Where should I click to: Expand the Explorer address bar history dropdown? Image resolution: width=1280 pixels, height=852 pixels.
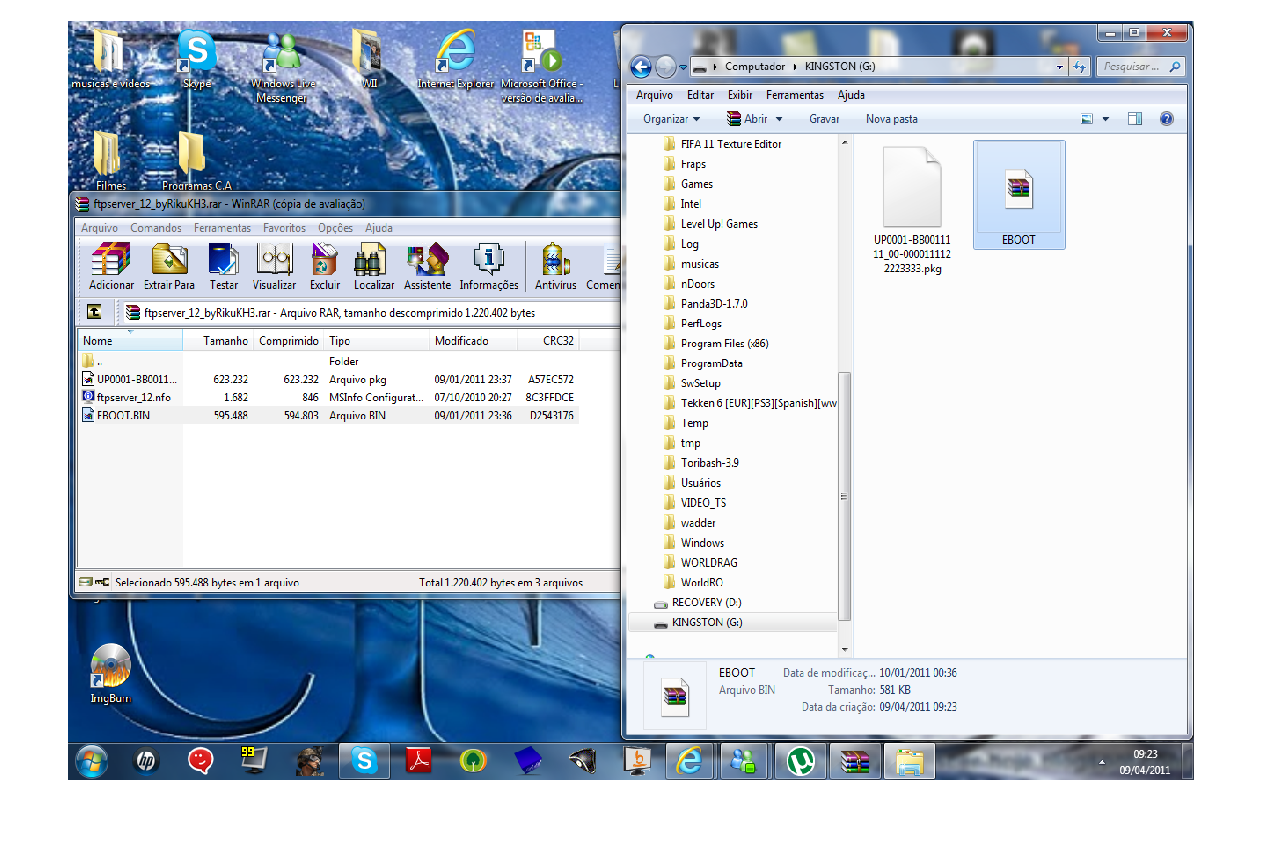coord(1060,67)
